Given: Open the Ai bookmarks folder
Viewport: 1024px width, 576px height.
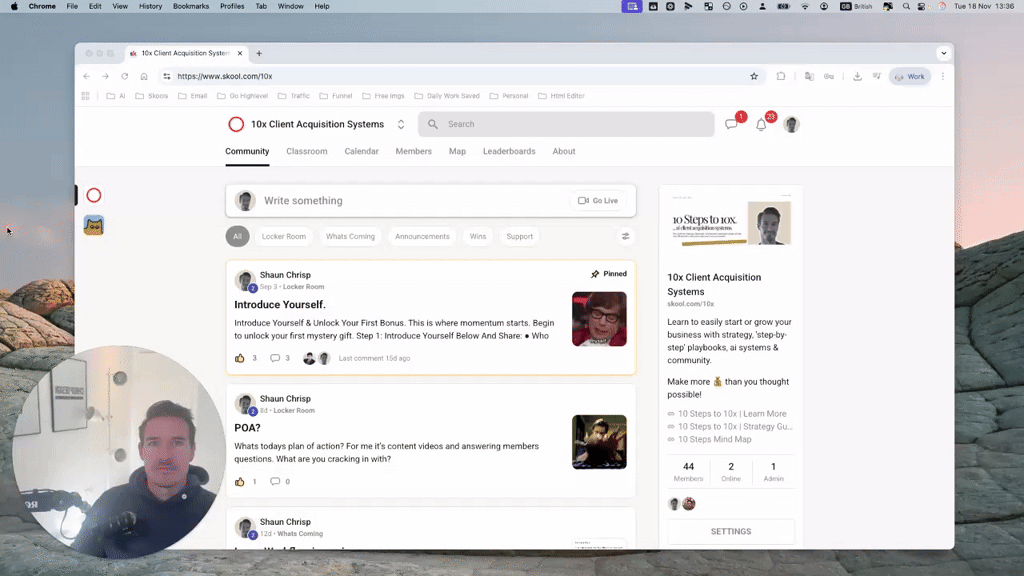Looking at the screenshot, I should coord(116,96).
